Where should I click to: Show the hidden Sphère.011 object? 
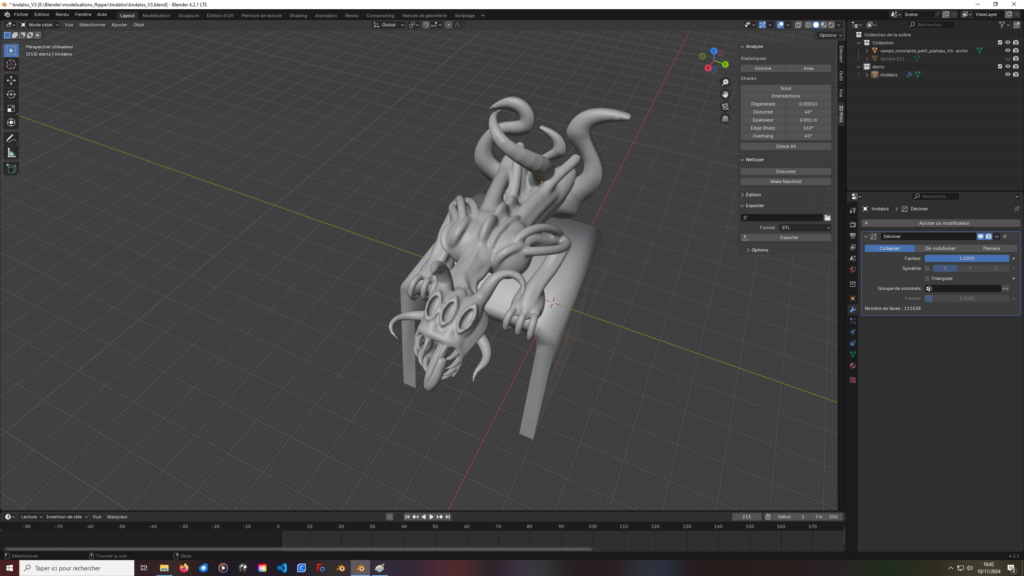click(x=1008, y=59)
